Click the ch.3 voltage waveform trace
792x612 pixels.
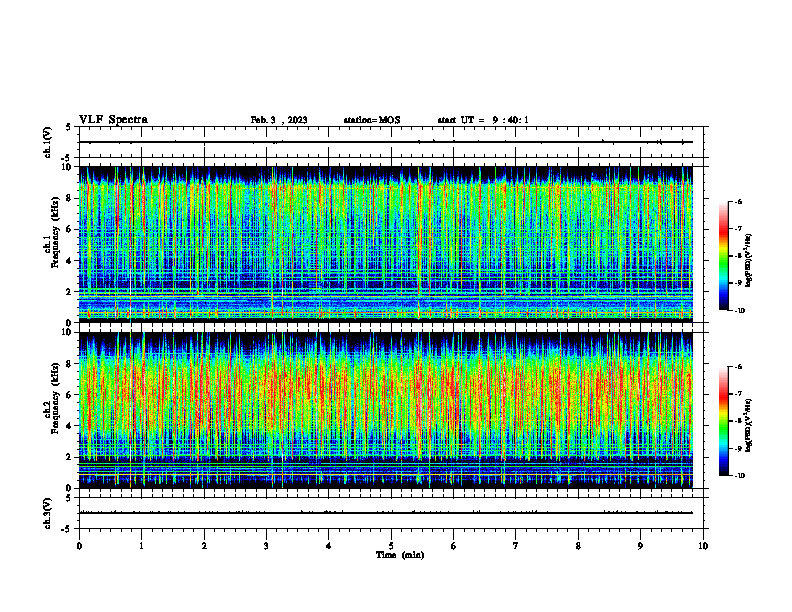pos(386,513)
